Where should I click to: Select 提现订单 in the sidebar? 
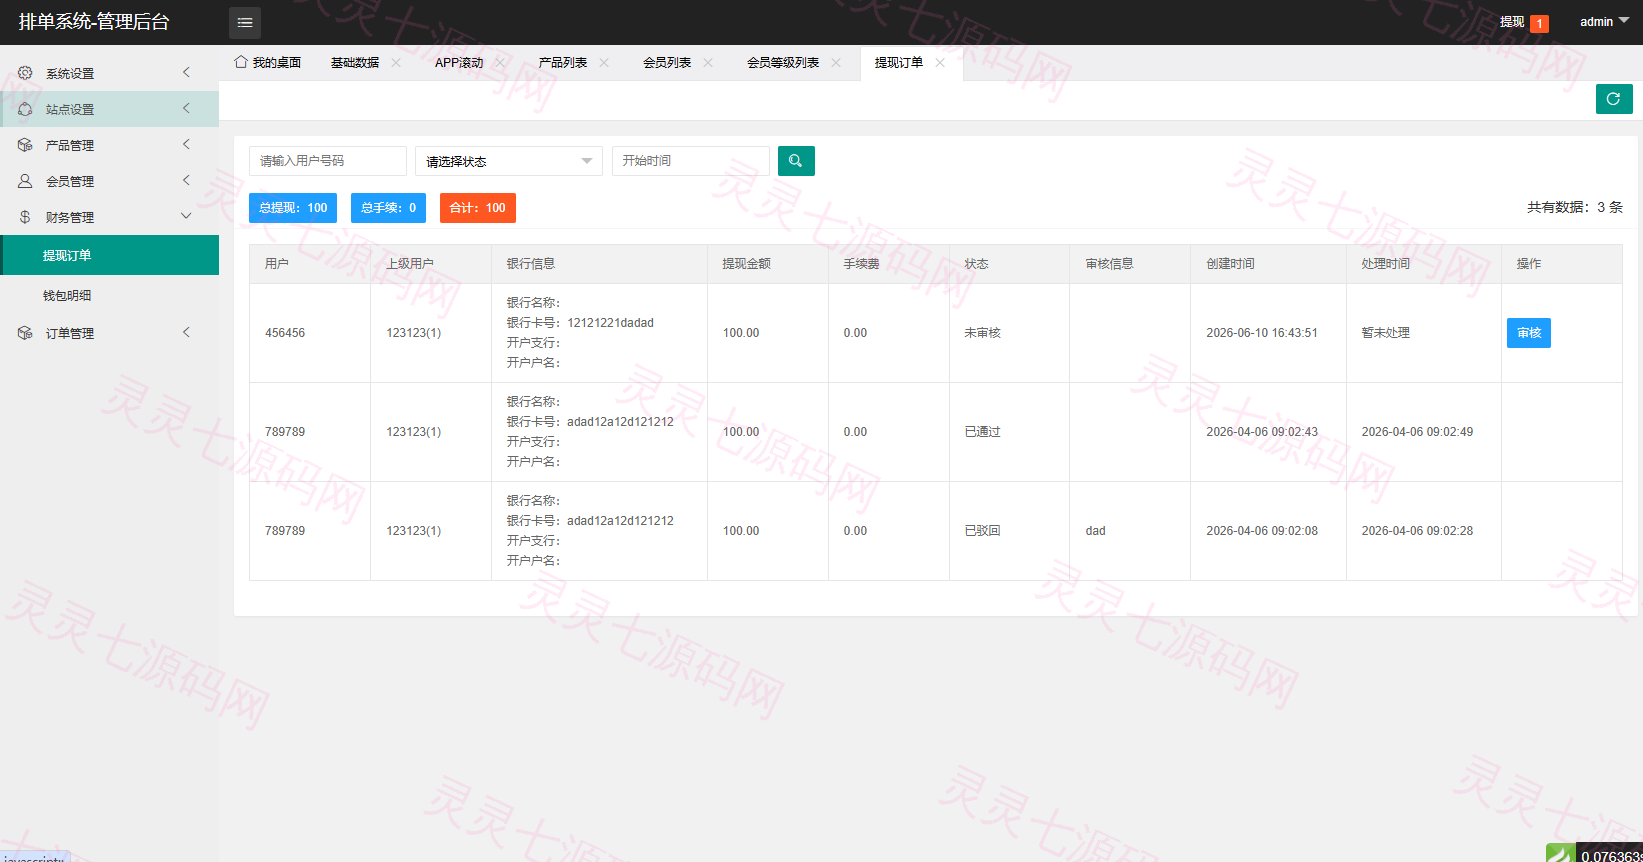pyautogui.click(x=110, y=255)
